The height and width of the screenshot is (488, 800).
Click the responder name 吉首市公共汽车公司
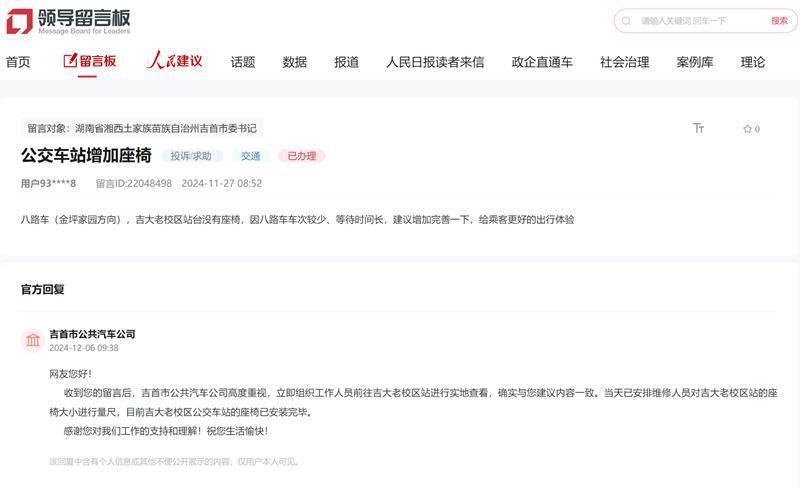(92, 334)
